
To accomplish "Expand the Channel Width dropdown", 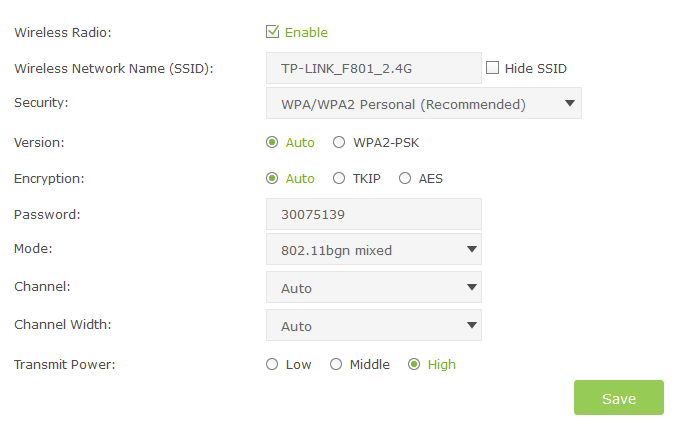I will [x=374, y=326].
